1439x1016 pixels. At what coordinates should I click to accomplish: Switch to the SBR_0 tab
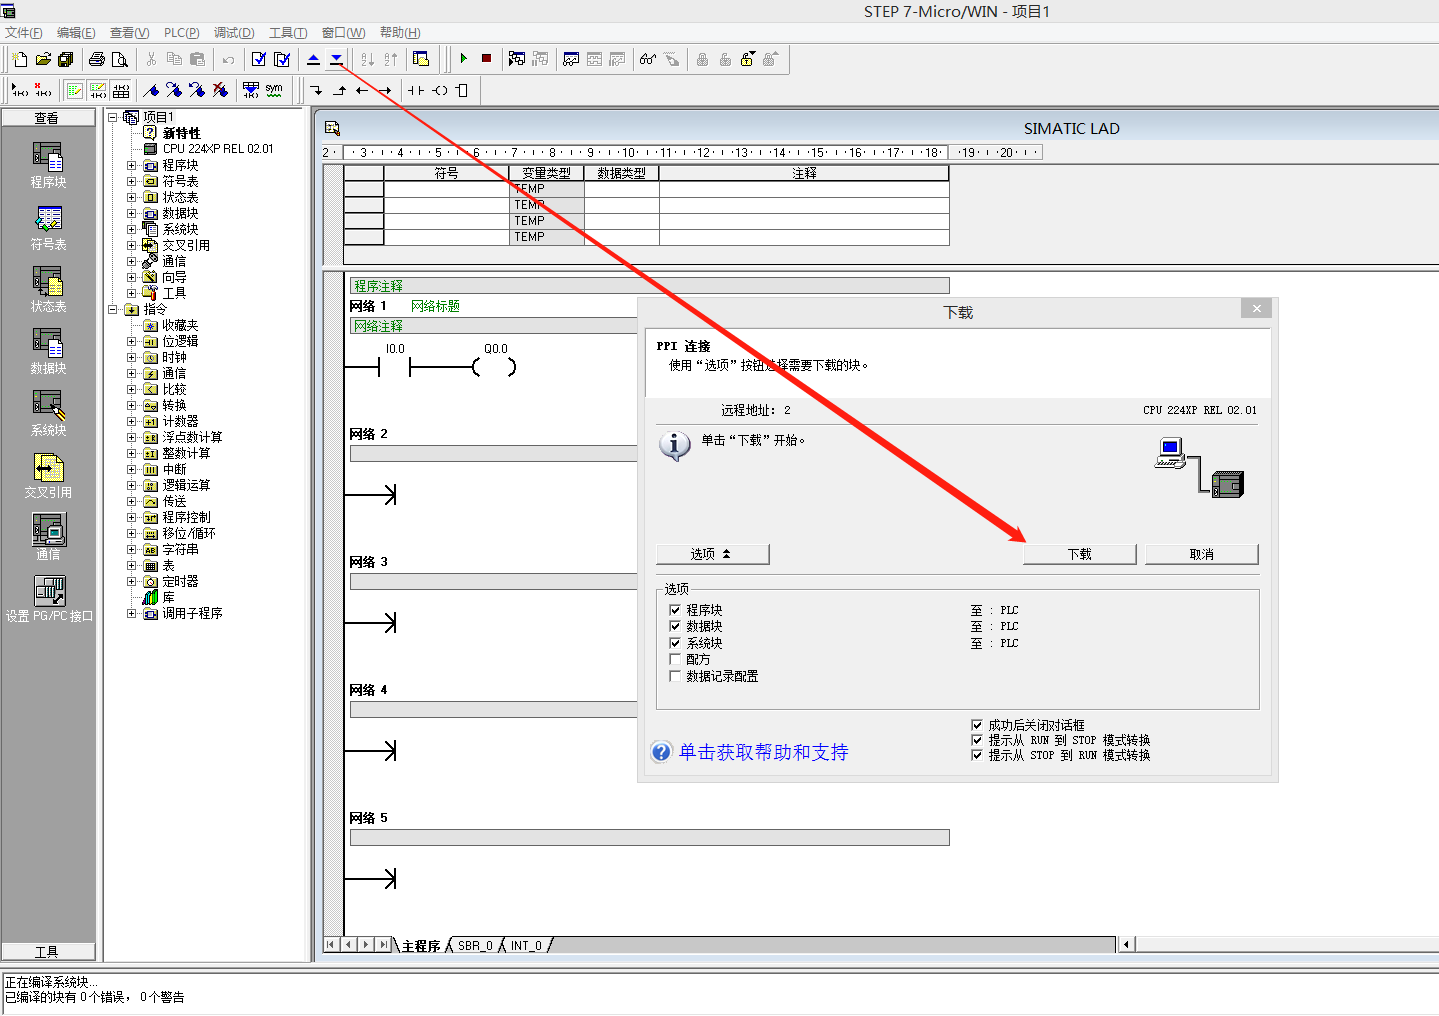pos(475,945)
